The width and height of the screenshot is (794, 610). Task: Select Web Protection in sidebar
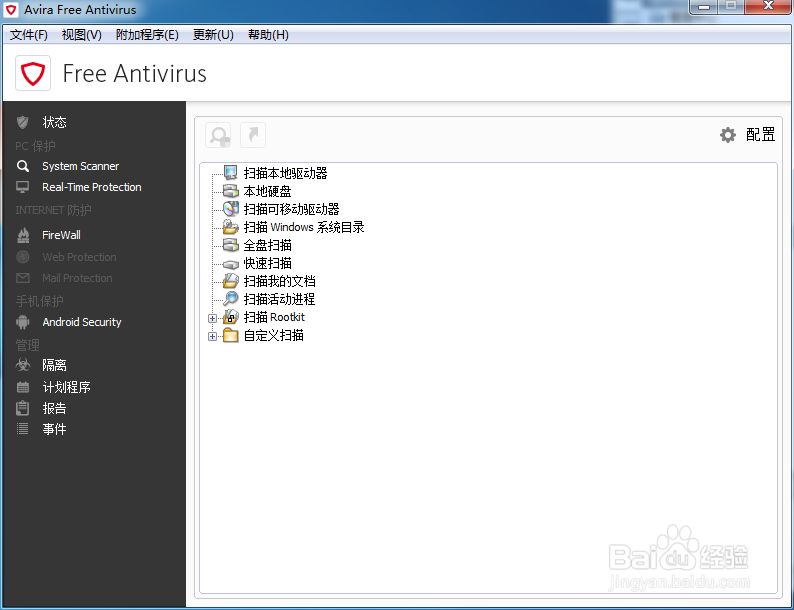click(79, 257)
